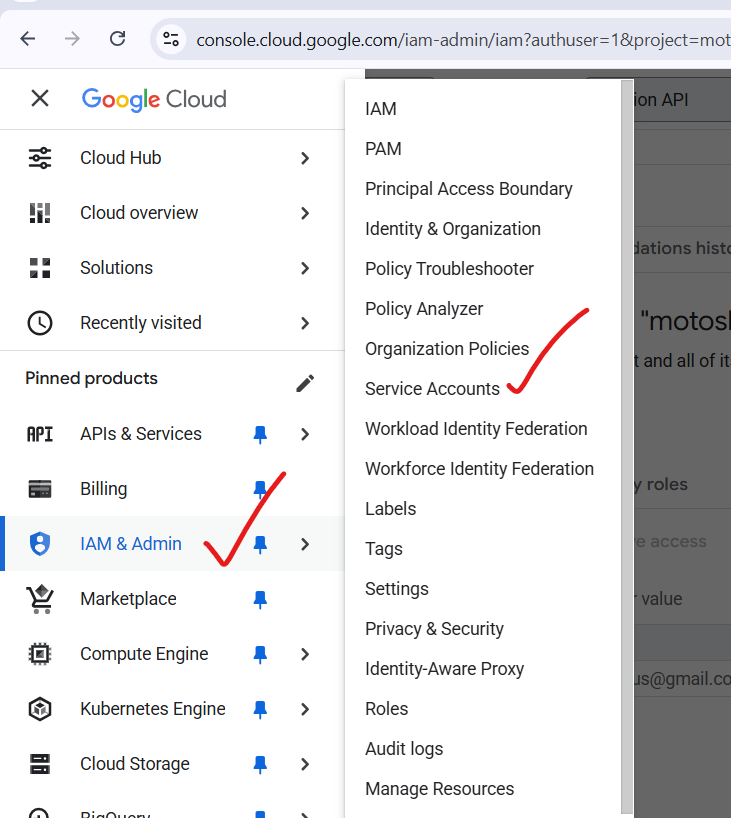Unpin APIs & Services from pinned products
Screen dimensions: 731x818
click(260, 434)
